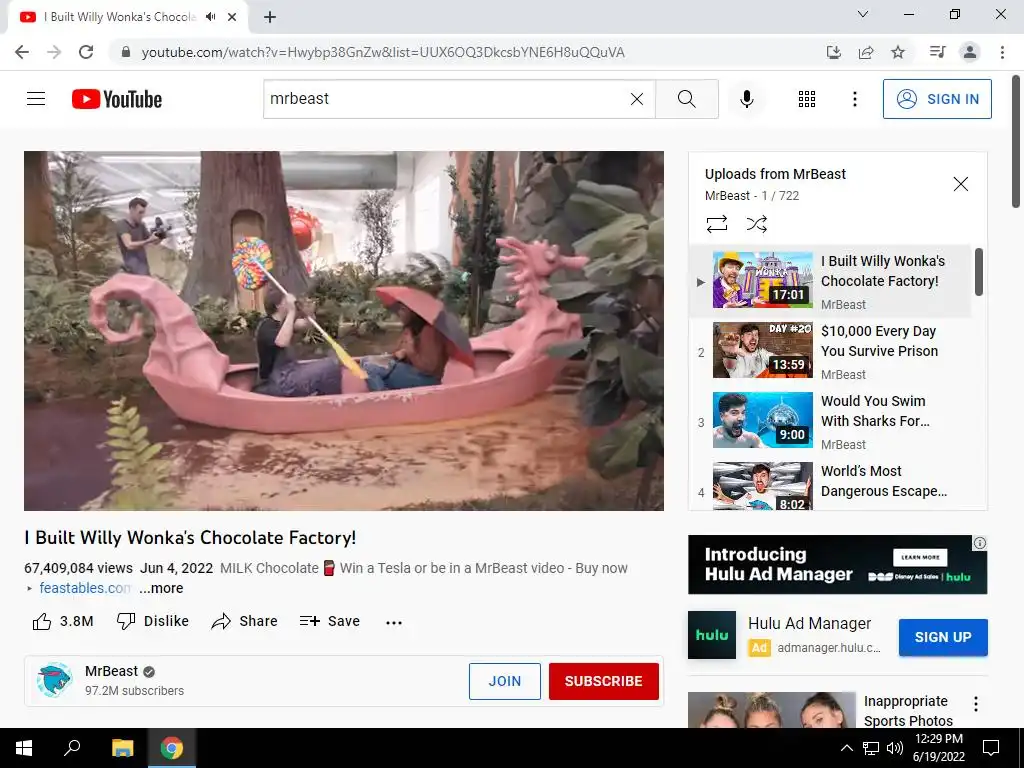The width and height of the screenshot is (1024, 768).
Task: Open YouTube settings three-dot menu
Action: click(854, 99)
